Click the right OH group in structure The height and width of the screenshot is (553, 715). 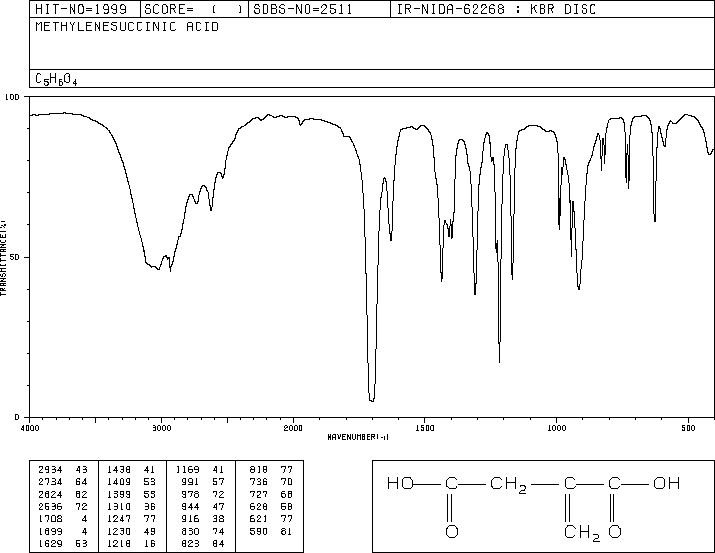coord(667,483)
